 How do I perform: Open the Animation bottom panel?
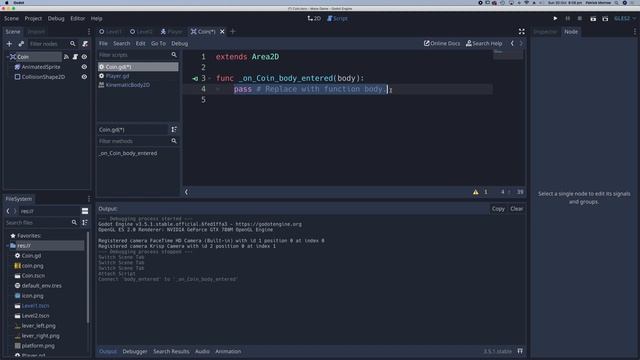228,351
